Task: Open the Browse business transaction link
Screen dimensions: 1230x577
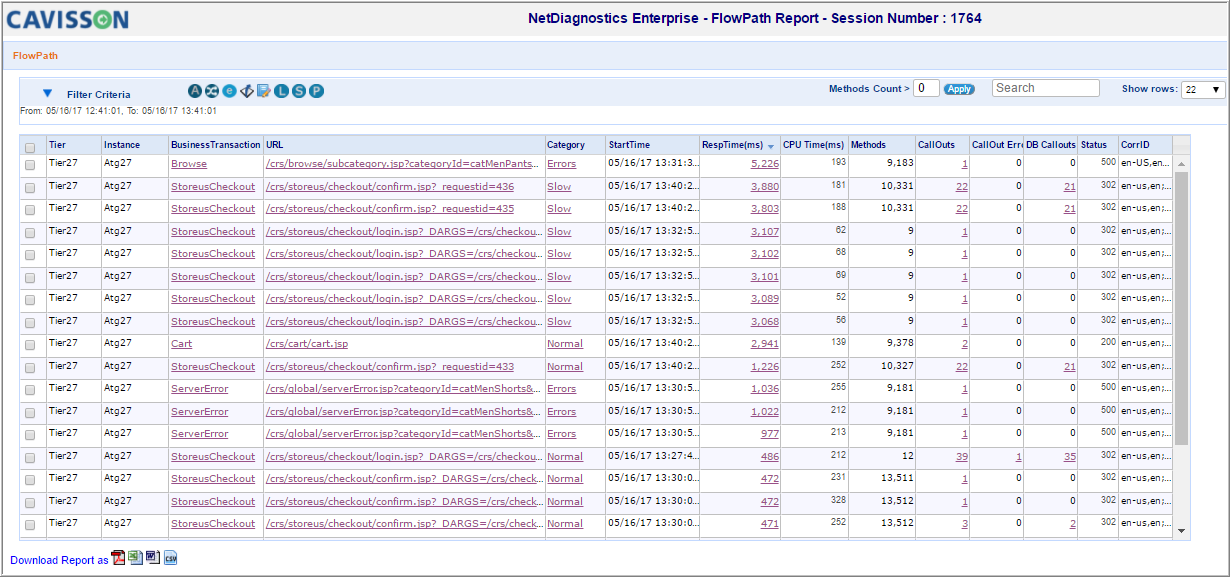Action: (x=189, y=164)
